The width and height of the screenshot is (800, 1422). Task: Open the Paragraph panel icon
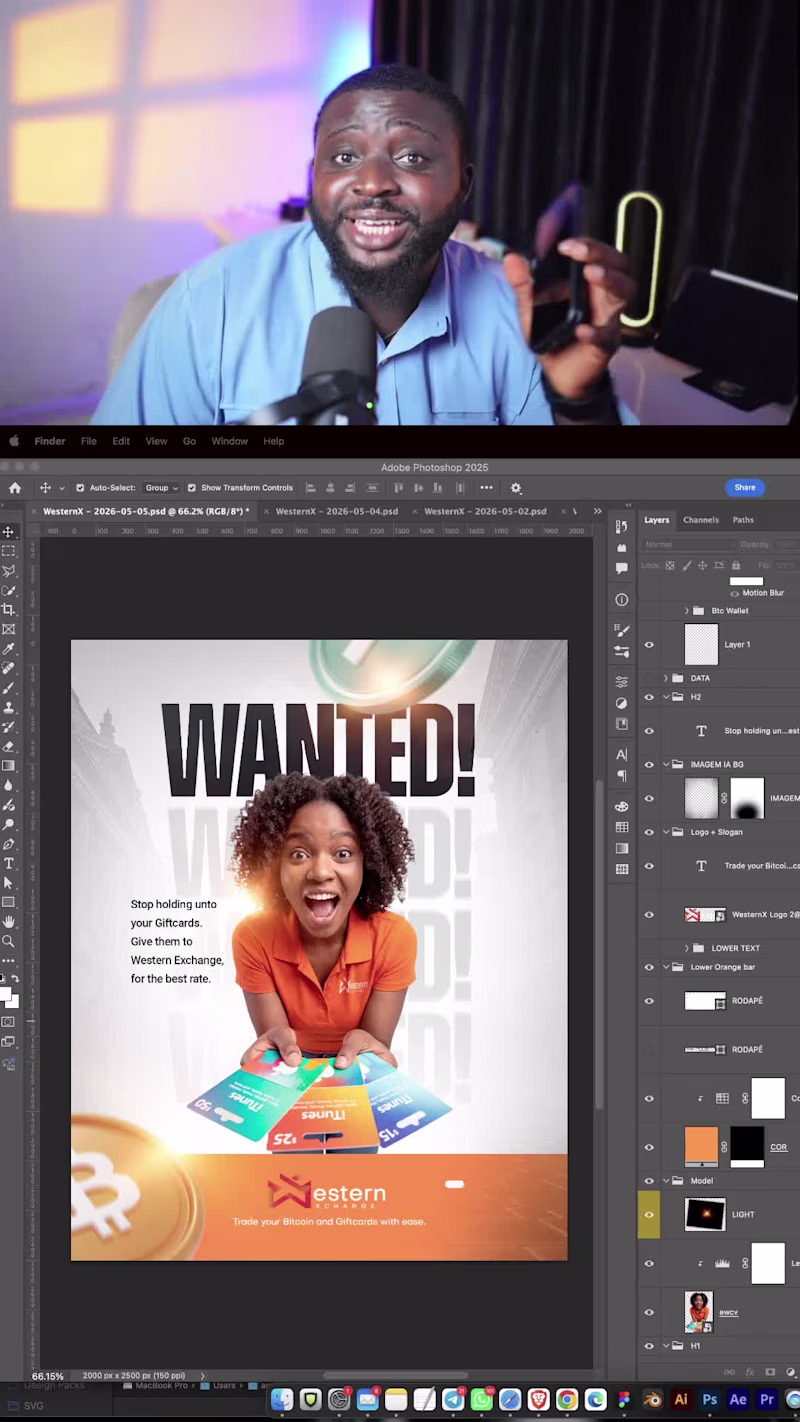(x=621, y=776)
